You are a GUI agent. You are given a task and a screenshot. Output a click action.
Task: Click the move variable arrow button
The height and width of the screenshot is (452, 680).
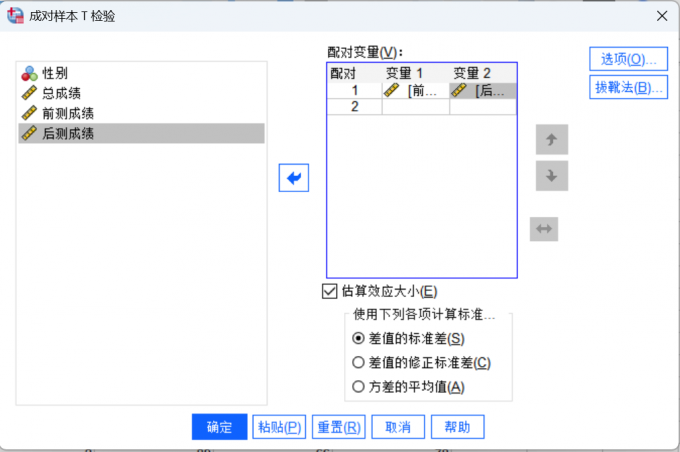point(294,178)
